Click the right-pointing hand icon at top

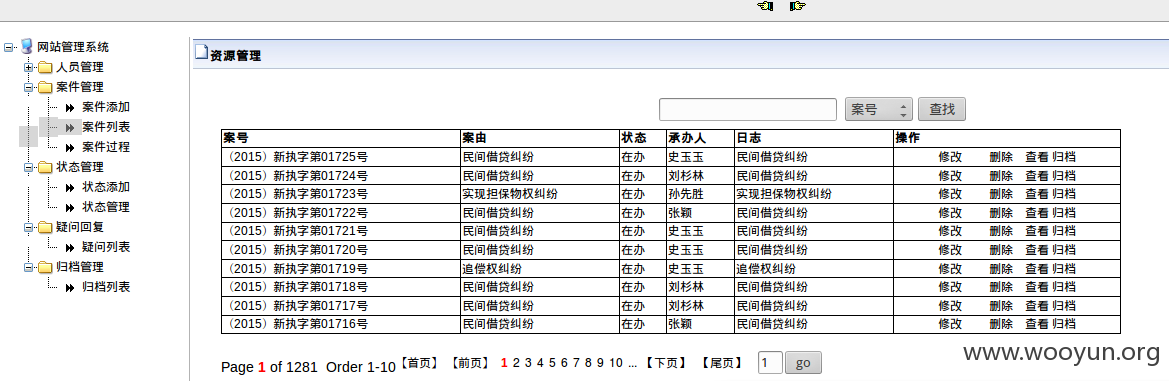point(798,6)
